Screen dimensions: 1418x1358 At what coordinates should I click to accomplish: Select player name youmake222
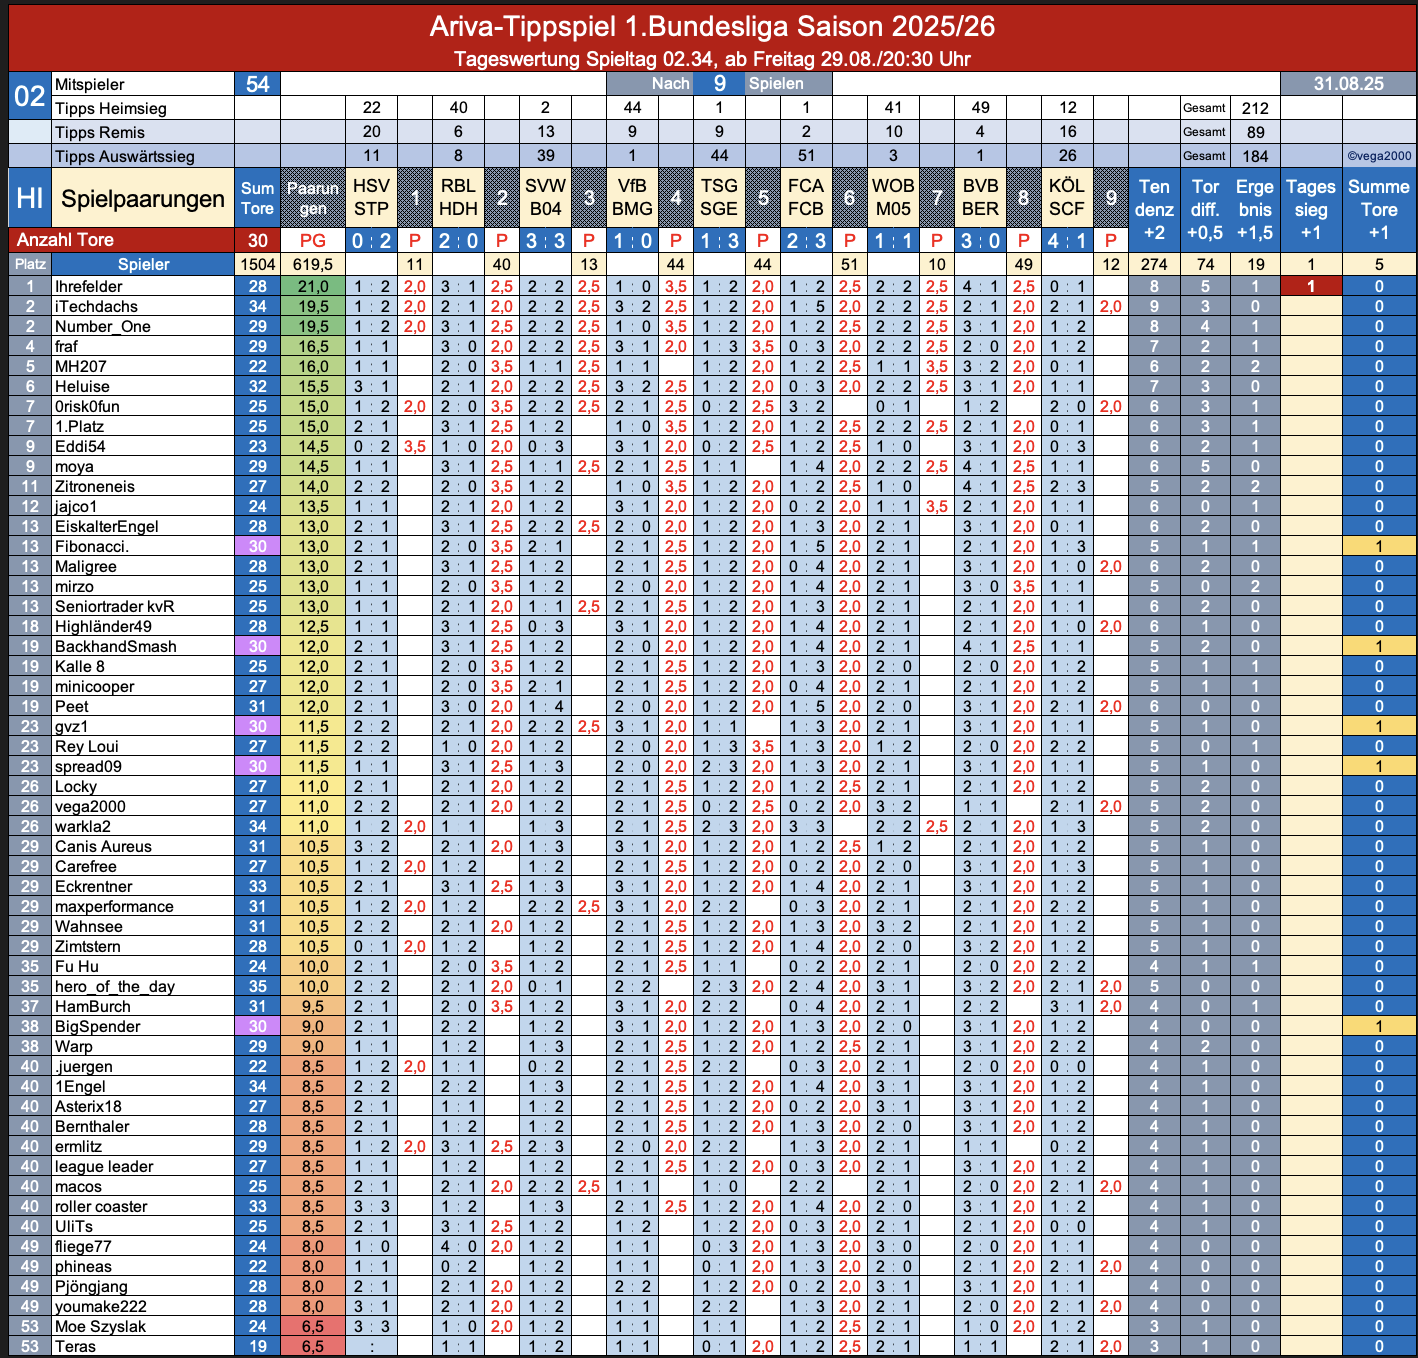click(x=100, y=1306)
